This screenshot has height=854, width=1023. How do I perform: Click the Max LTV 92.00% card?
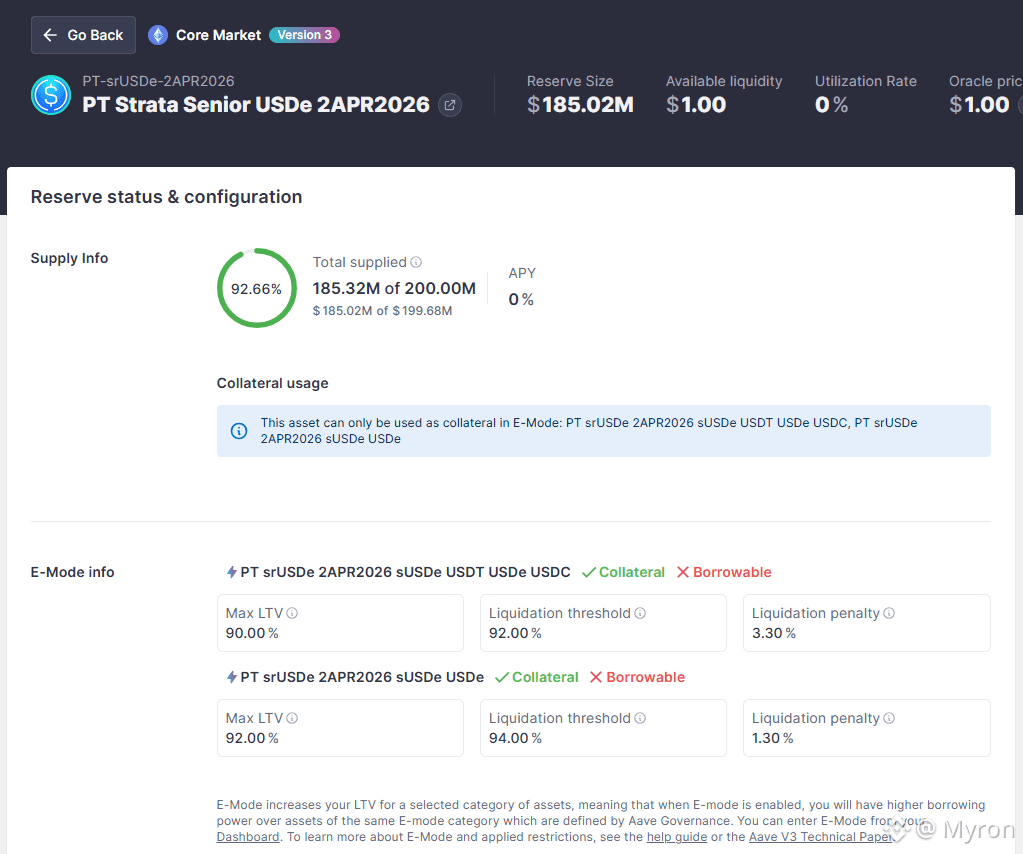pos(340,728)
